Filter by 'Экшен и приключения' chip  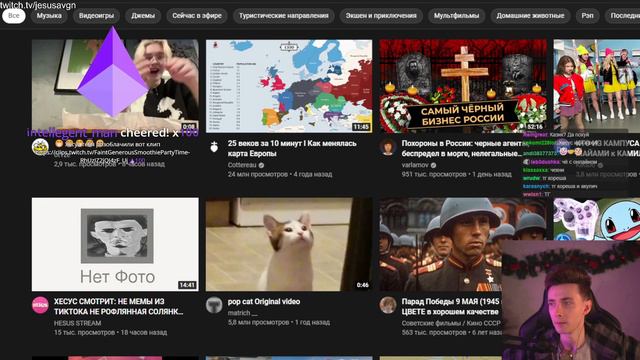pos(381,16)
